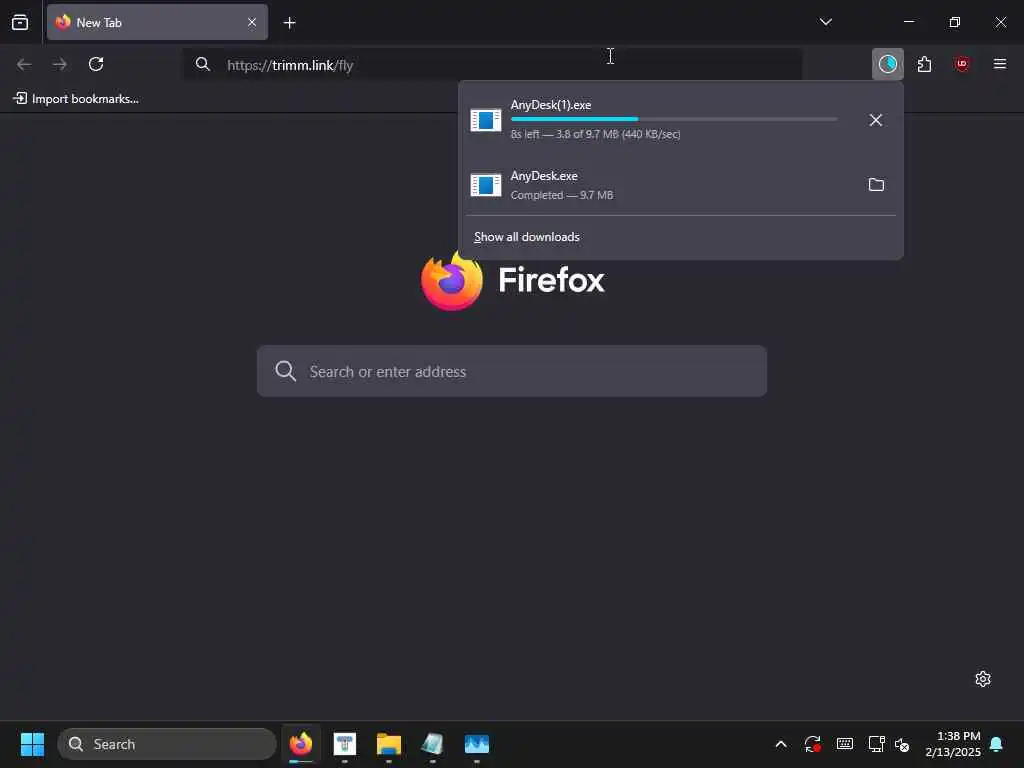The height and width of the screenshot is (768, 1024).
Task: Show AnyDesk.exe in folder
Action: pos(876,185)
